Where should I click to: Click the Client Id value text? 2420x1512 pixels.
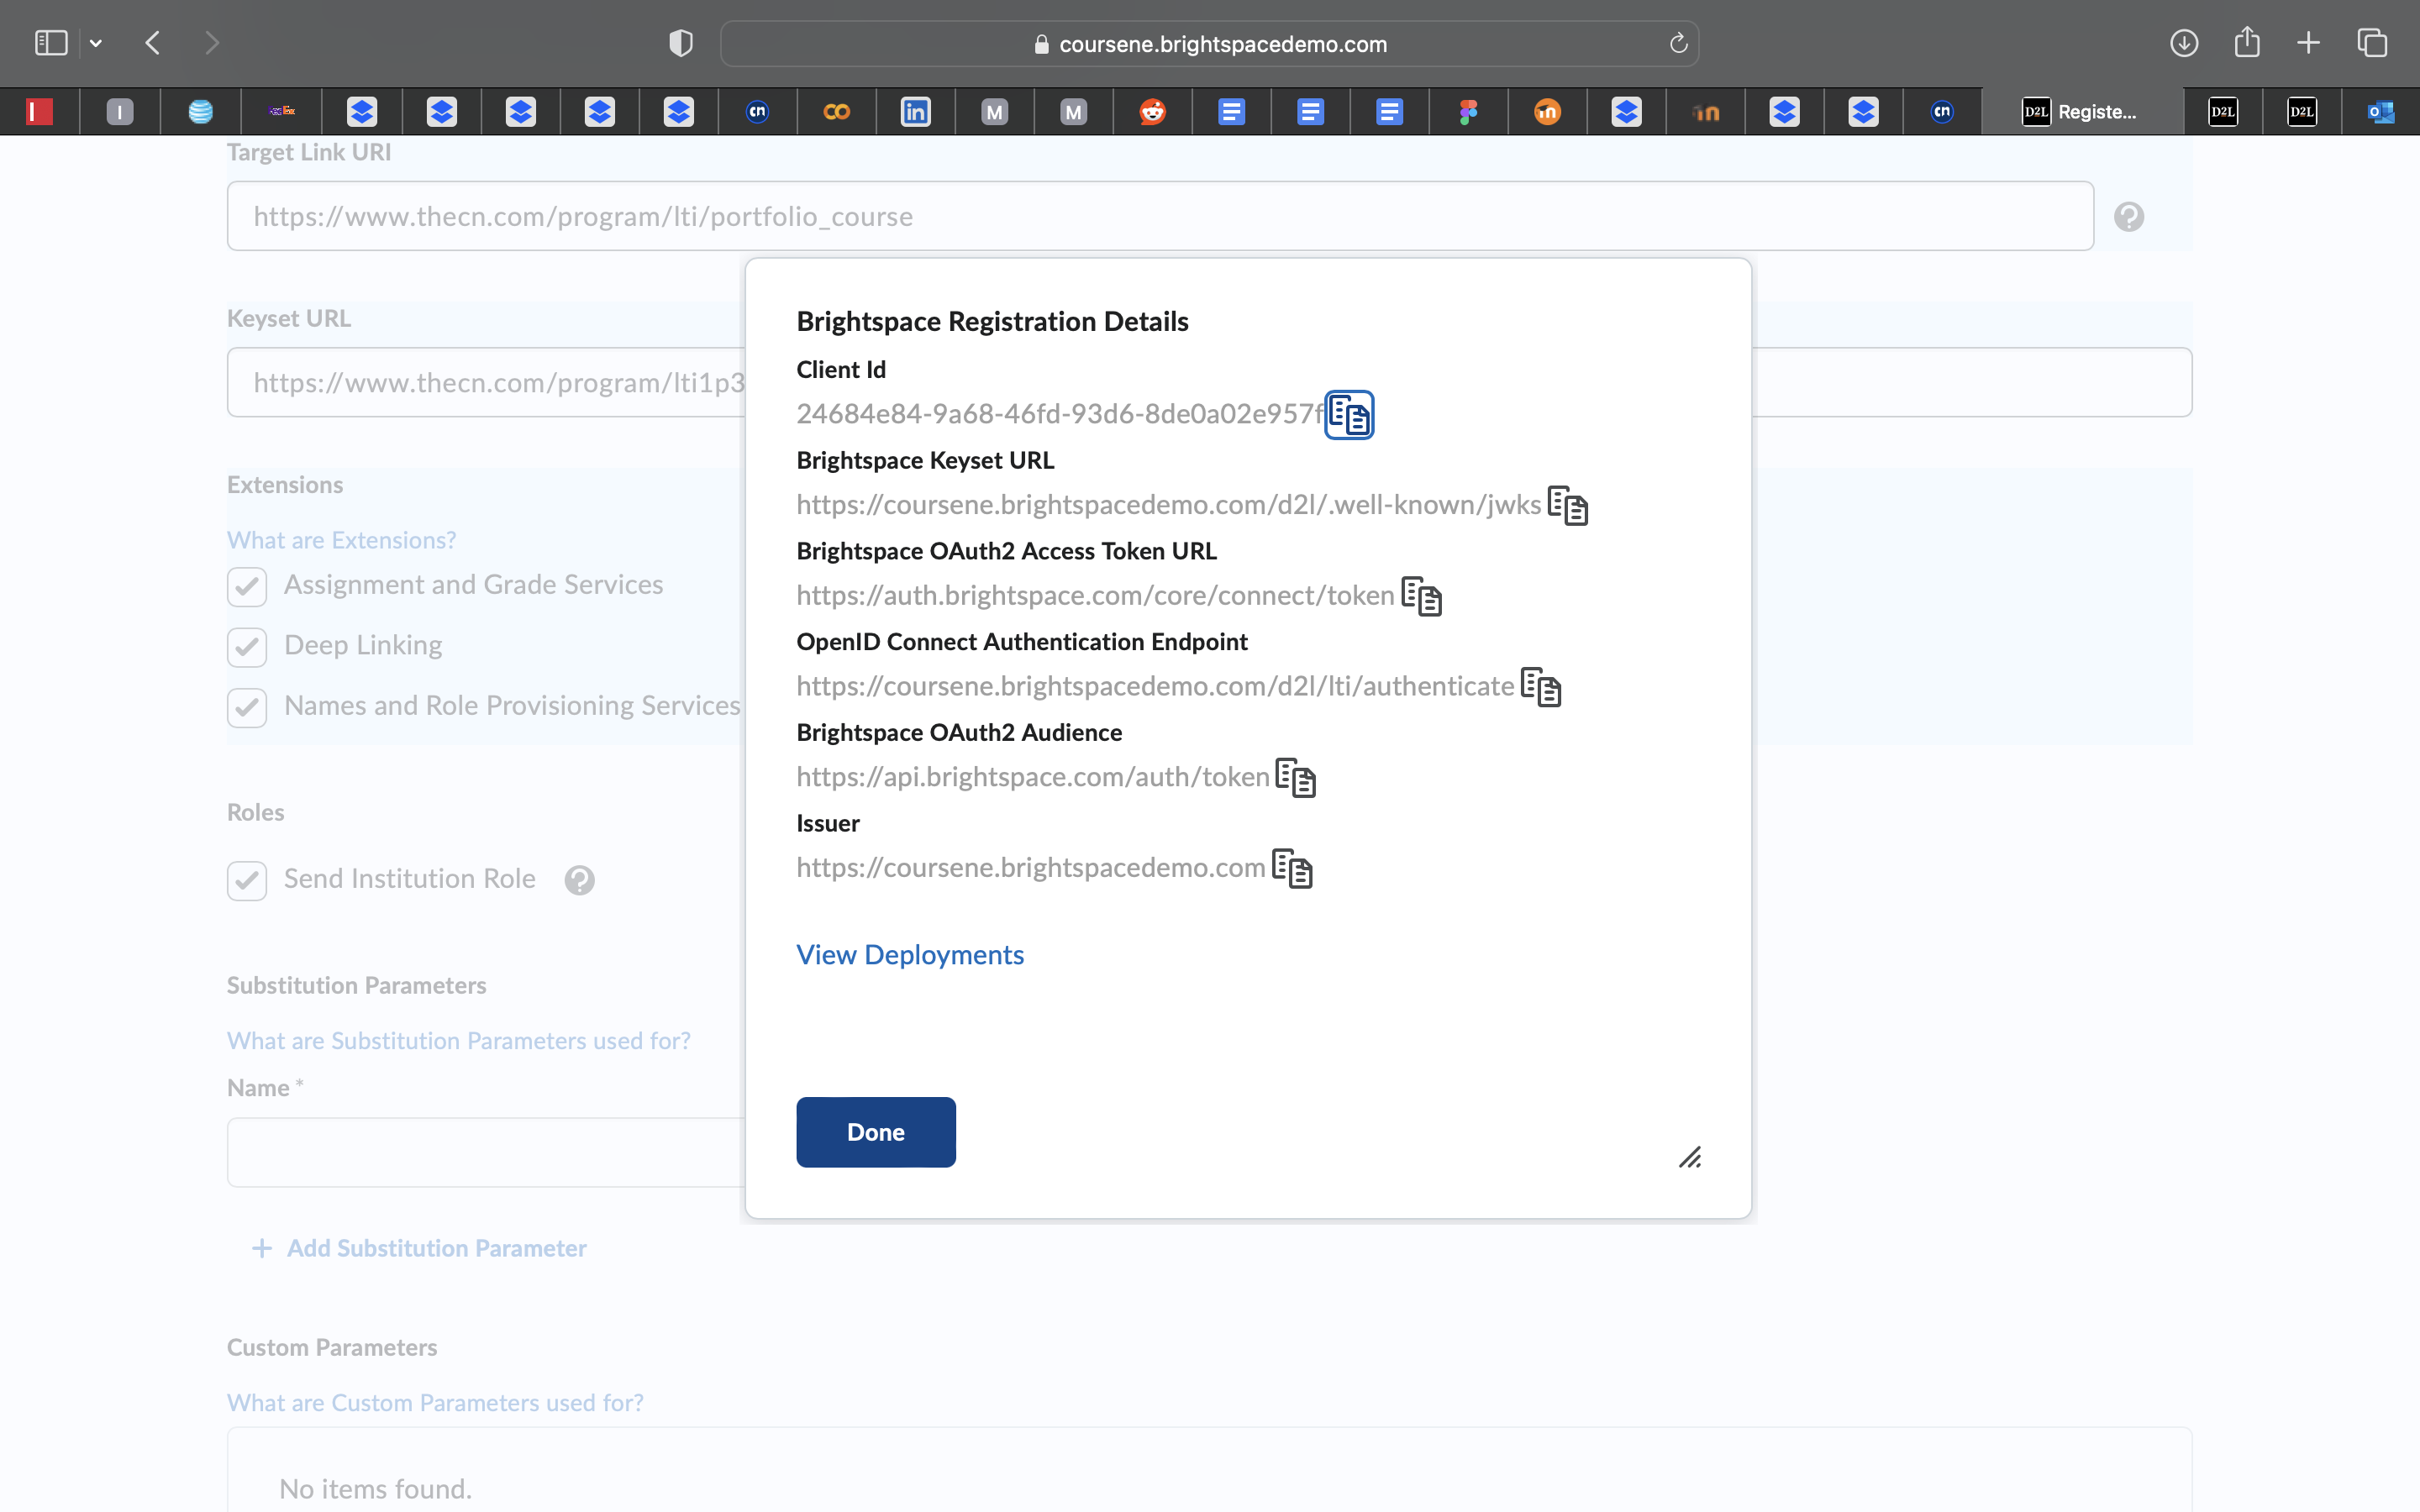click(1060, 414)
